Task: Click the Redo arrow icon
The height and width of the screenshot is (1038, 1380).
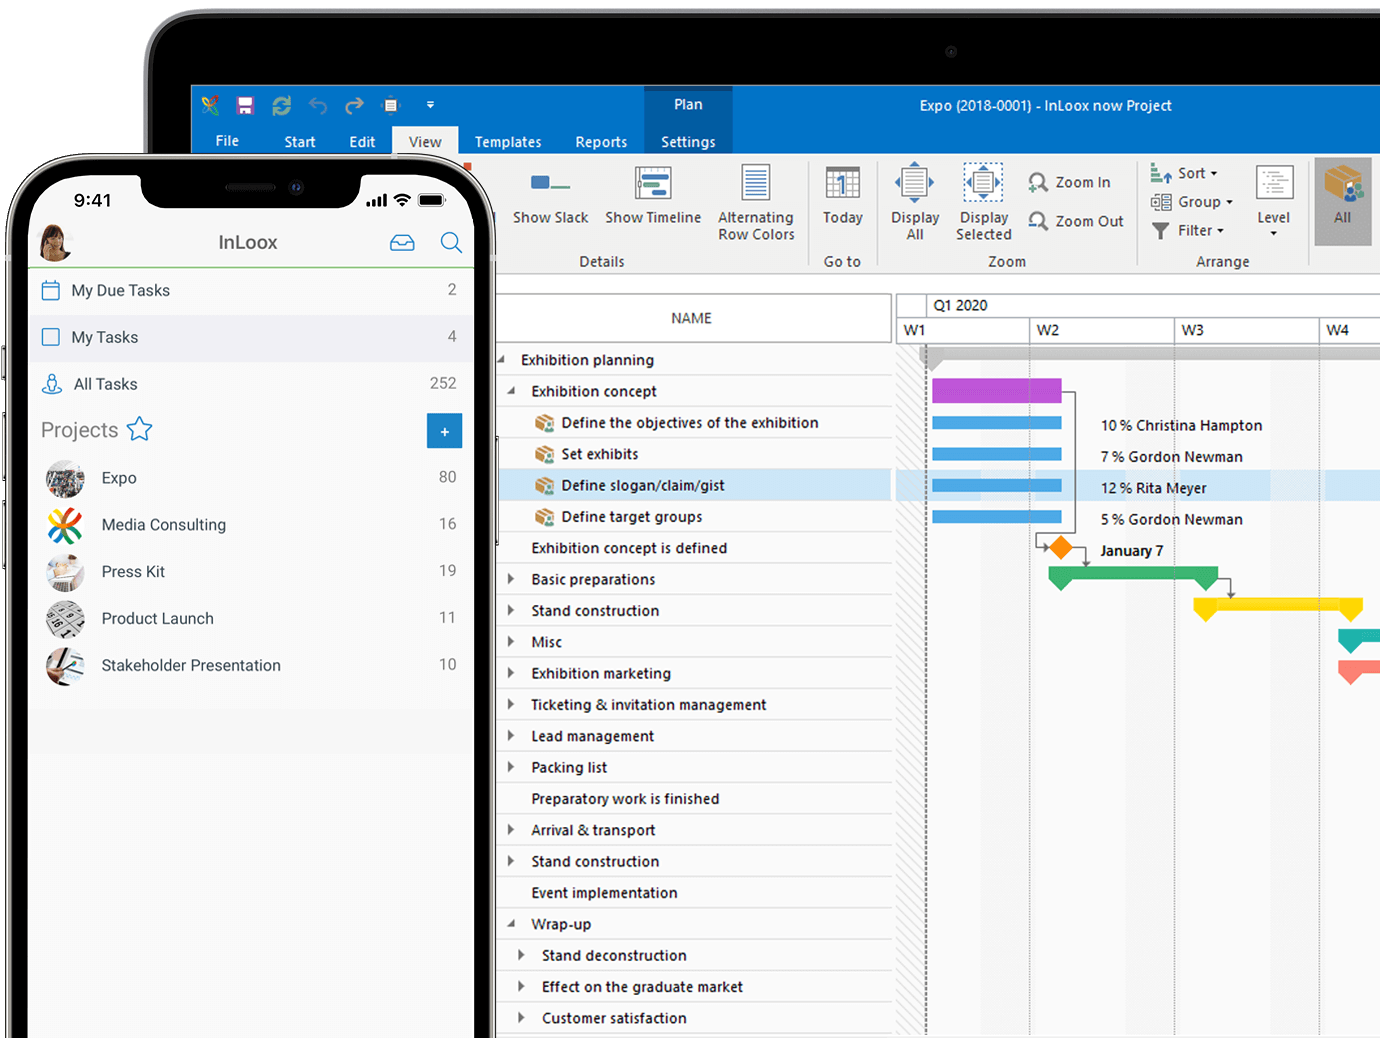Action: (x=354, y=105)
